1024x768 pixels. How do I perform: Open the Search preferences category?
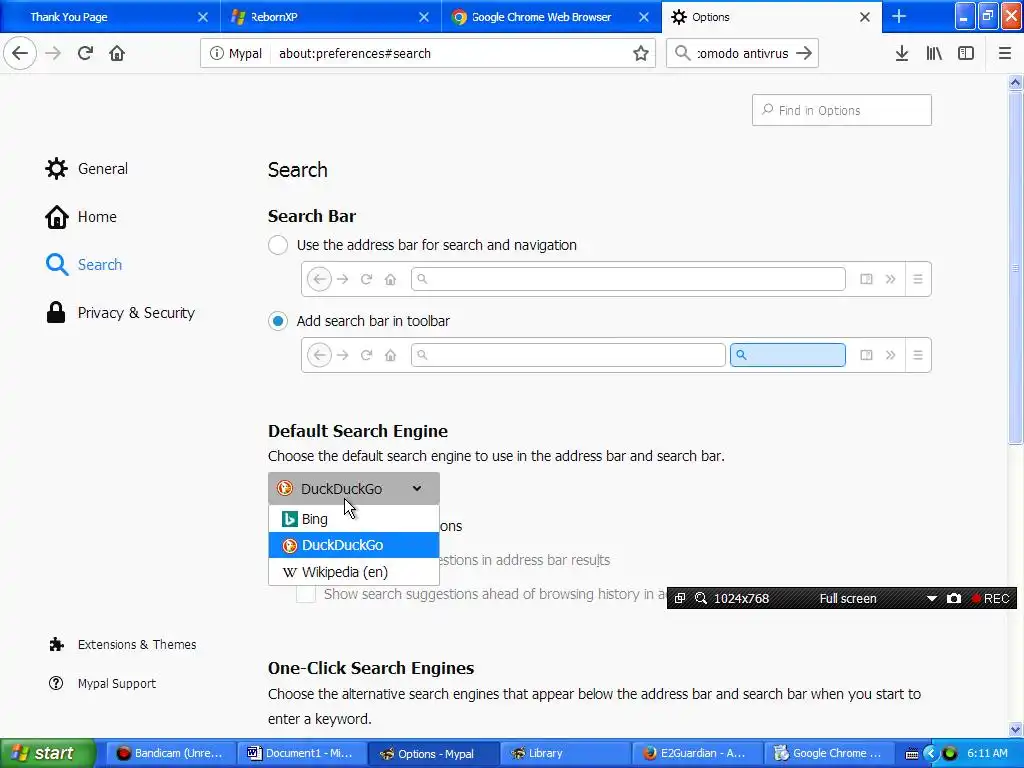pos(84,264)
